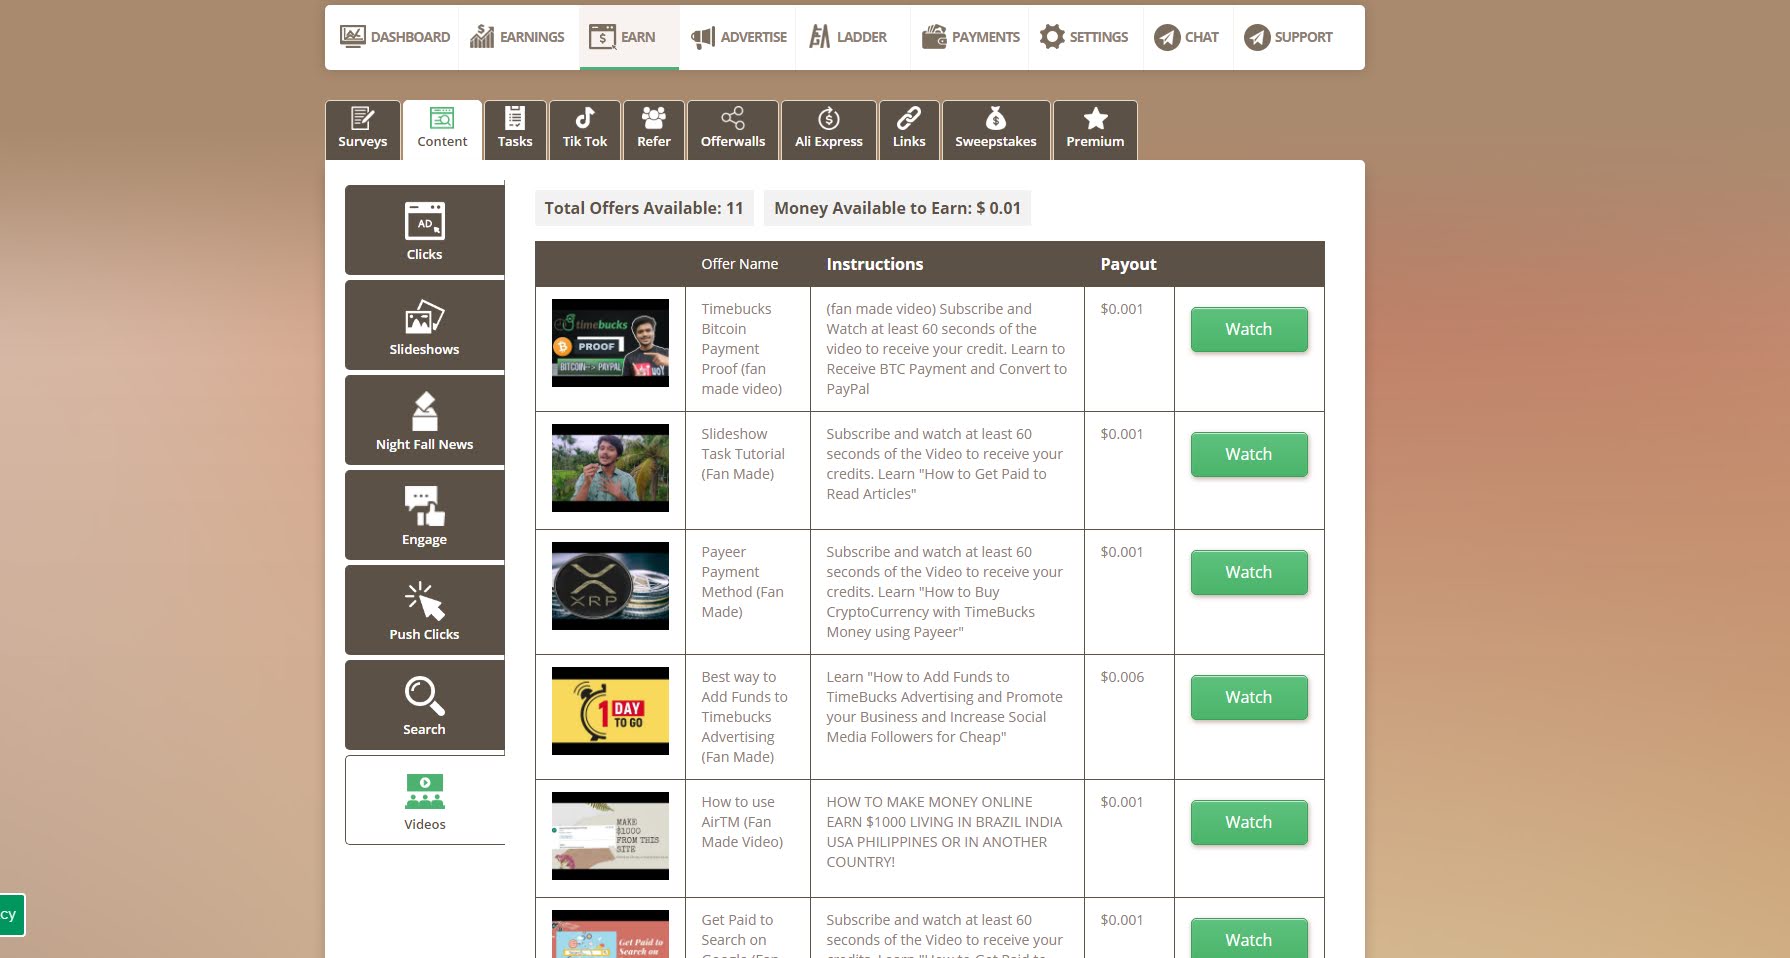
Task: Click the 'Payeer Payment Method (Fan Made)' offer name
Action: coord(743,582)
